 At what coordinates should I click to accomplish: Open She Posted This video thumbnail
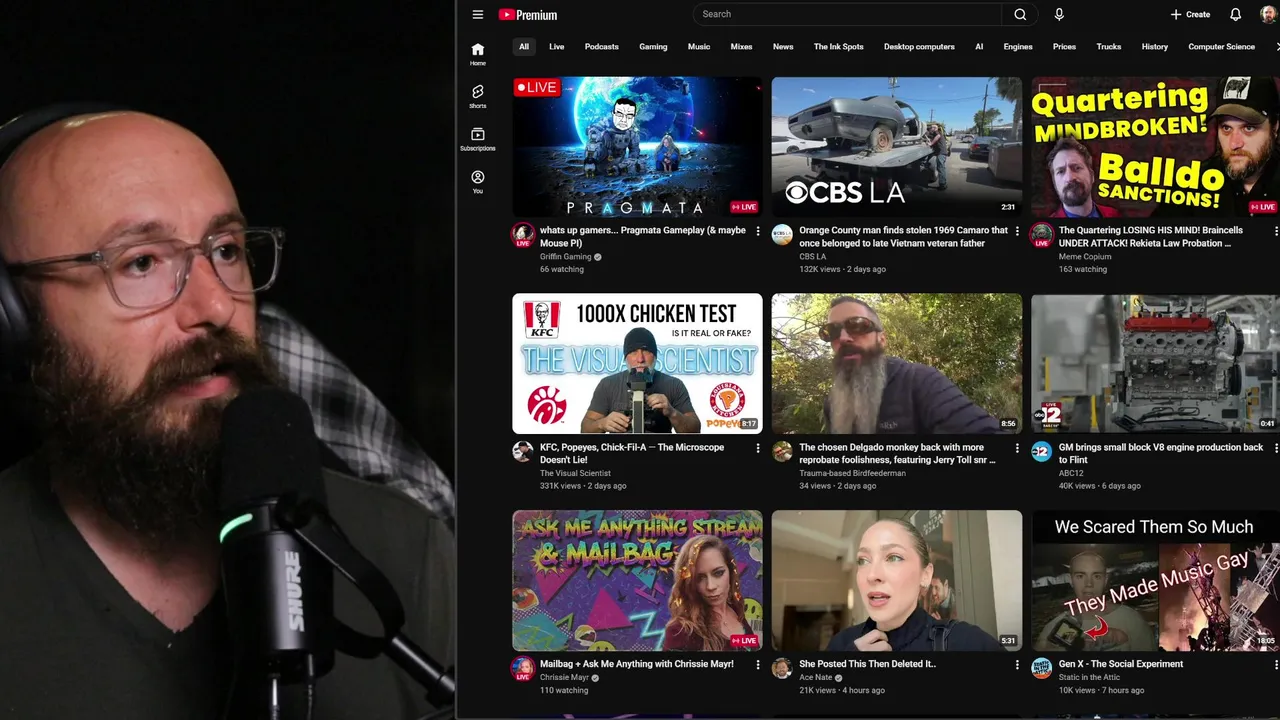click(897, 580)
